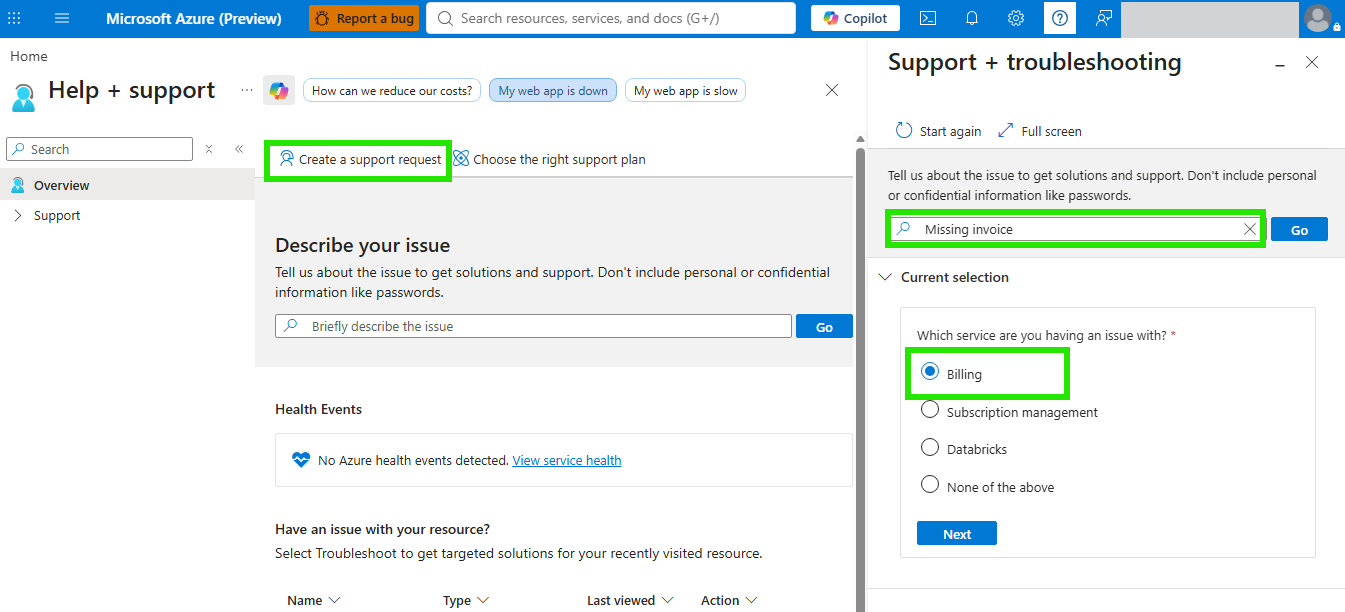The height and width of the screenshot is (612, 1345).
Task: Expand the Support tree item in sidebar
Action: 17,215
